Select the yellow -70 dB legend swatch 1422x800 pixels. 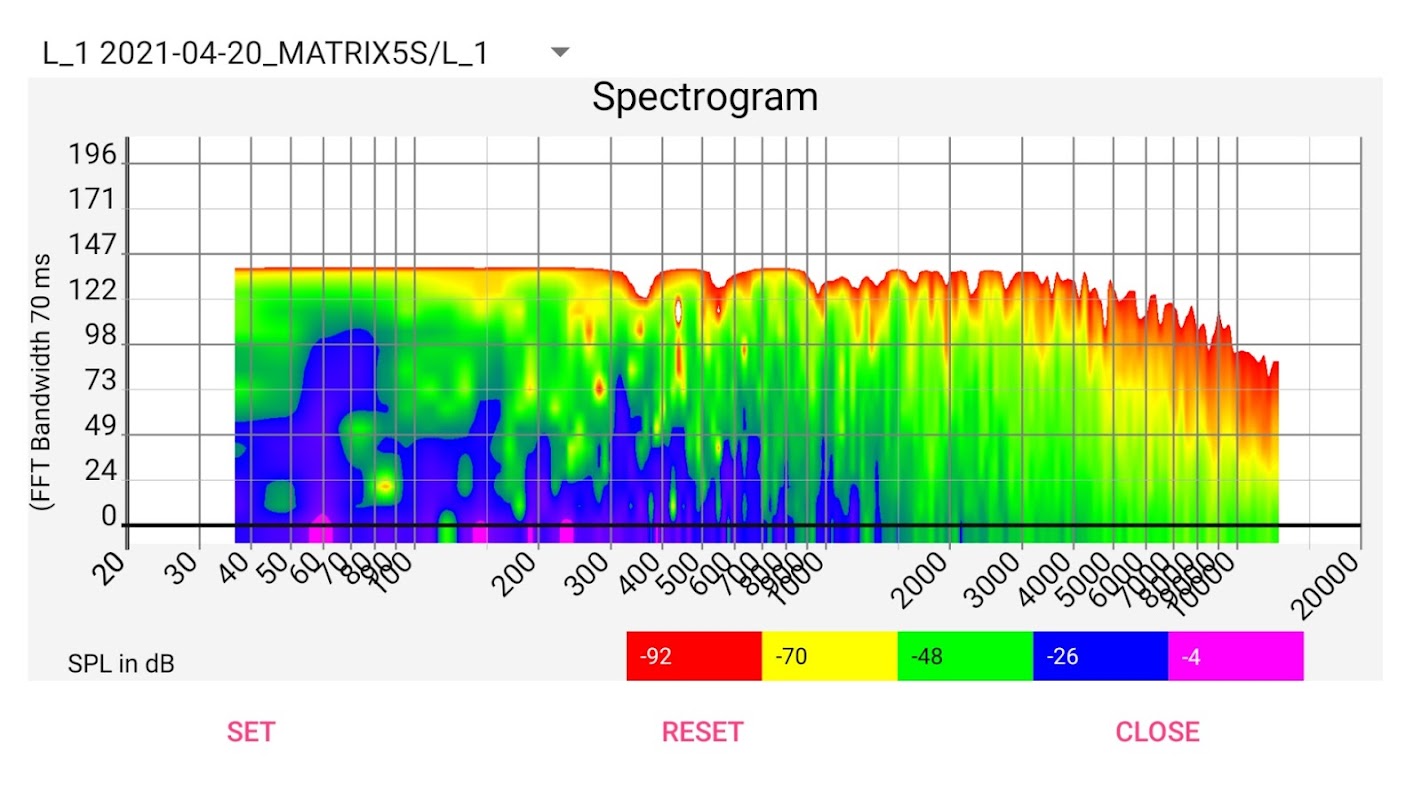[830, 656]
